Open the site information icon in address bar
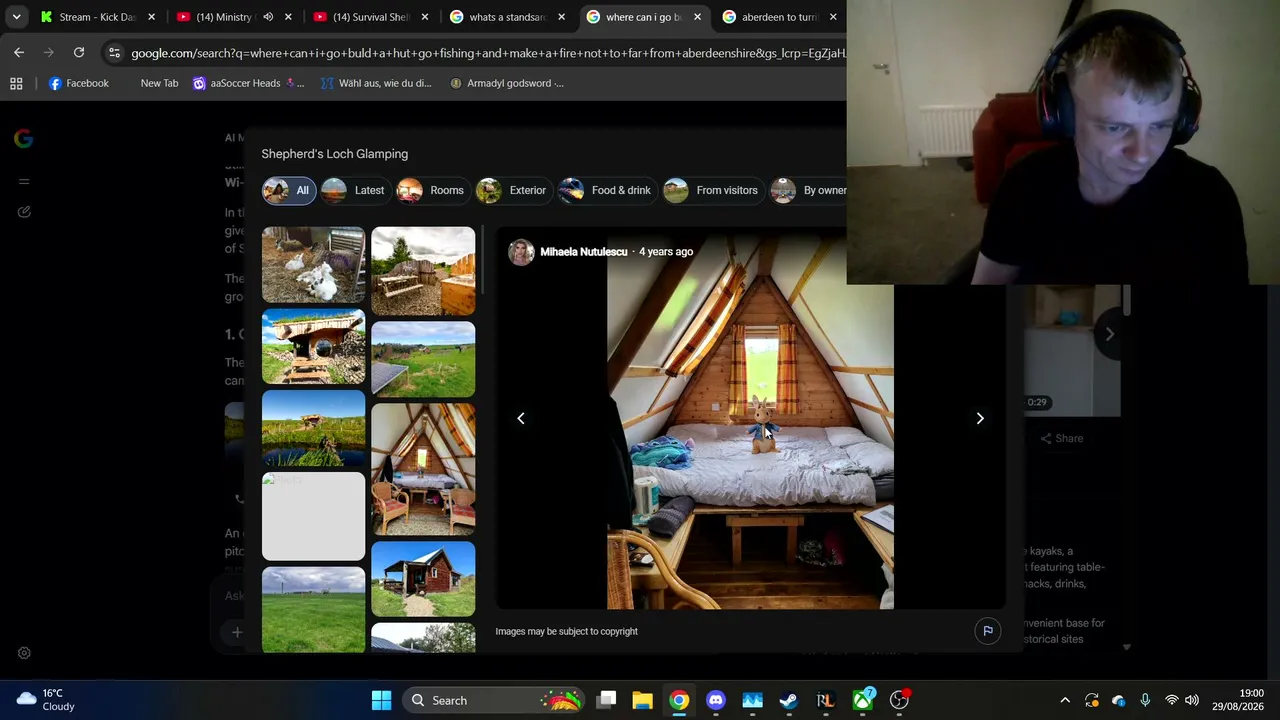Screen dimensions: 1280x720 pyautogui.click(x=115, y=53)
